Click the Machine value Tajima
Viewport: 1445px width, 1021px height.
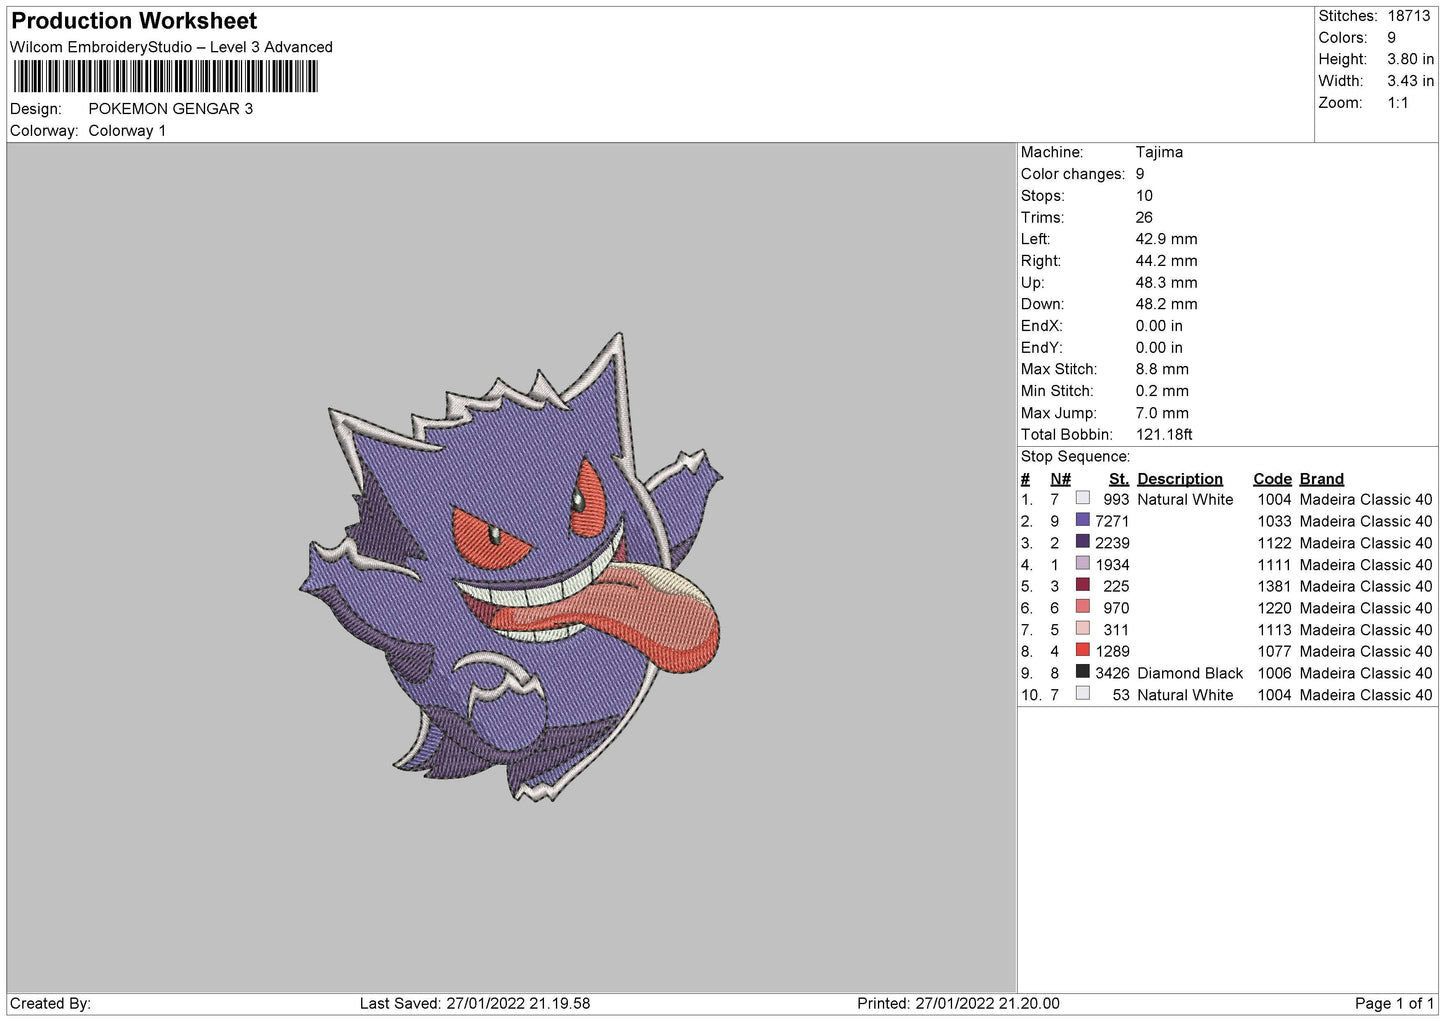tap(1159, 152)
